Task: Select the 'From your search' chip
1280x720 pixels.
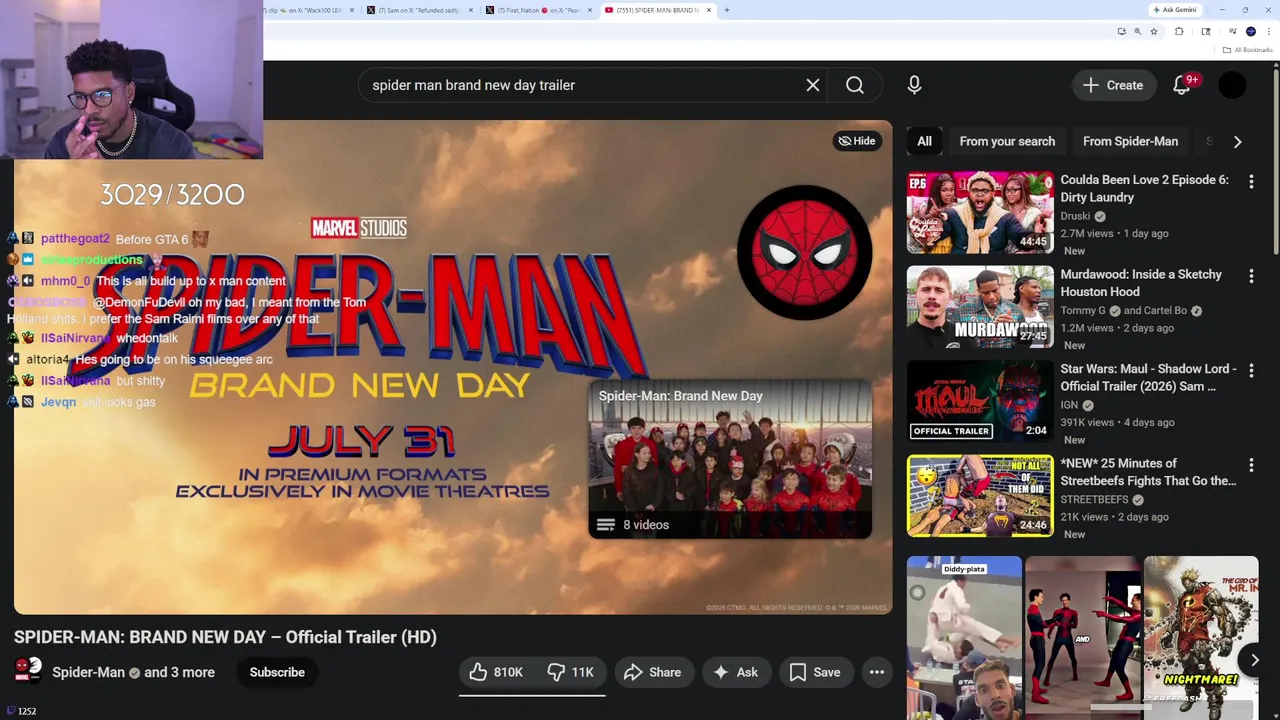Action: (x=1007, y=141)
